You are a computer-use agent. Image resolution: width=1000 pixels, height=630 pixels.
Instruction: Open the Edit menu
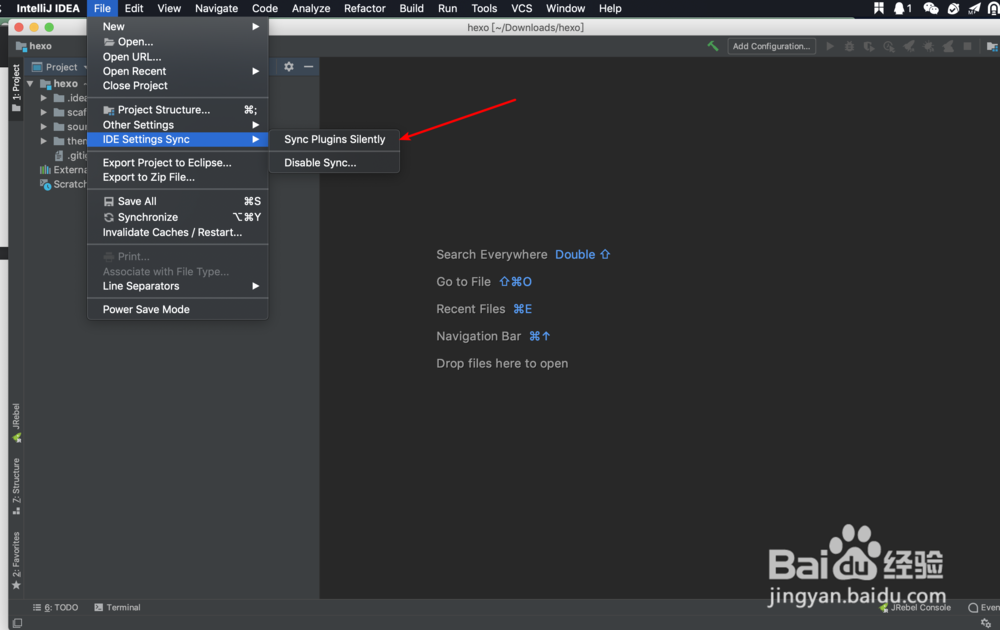(133, 8)
